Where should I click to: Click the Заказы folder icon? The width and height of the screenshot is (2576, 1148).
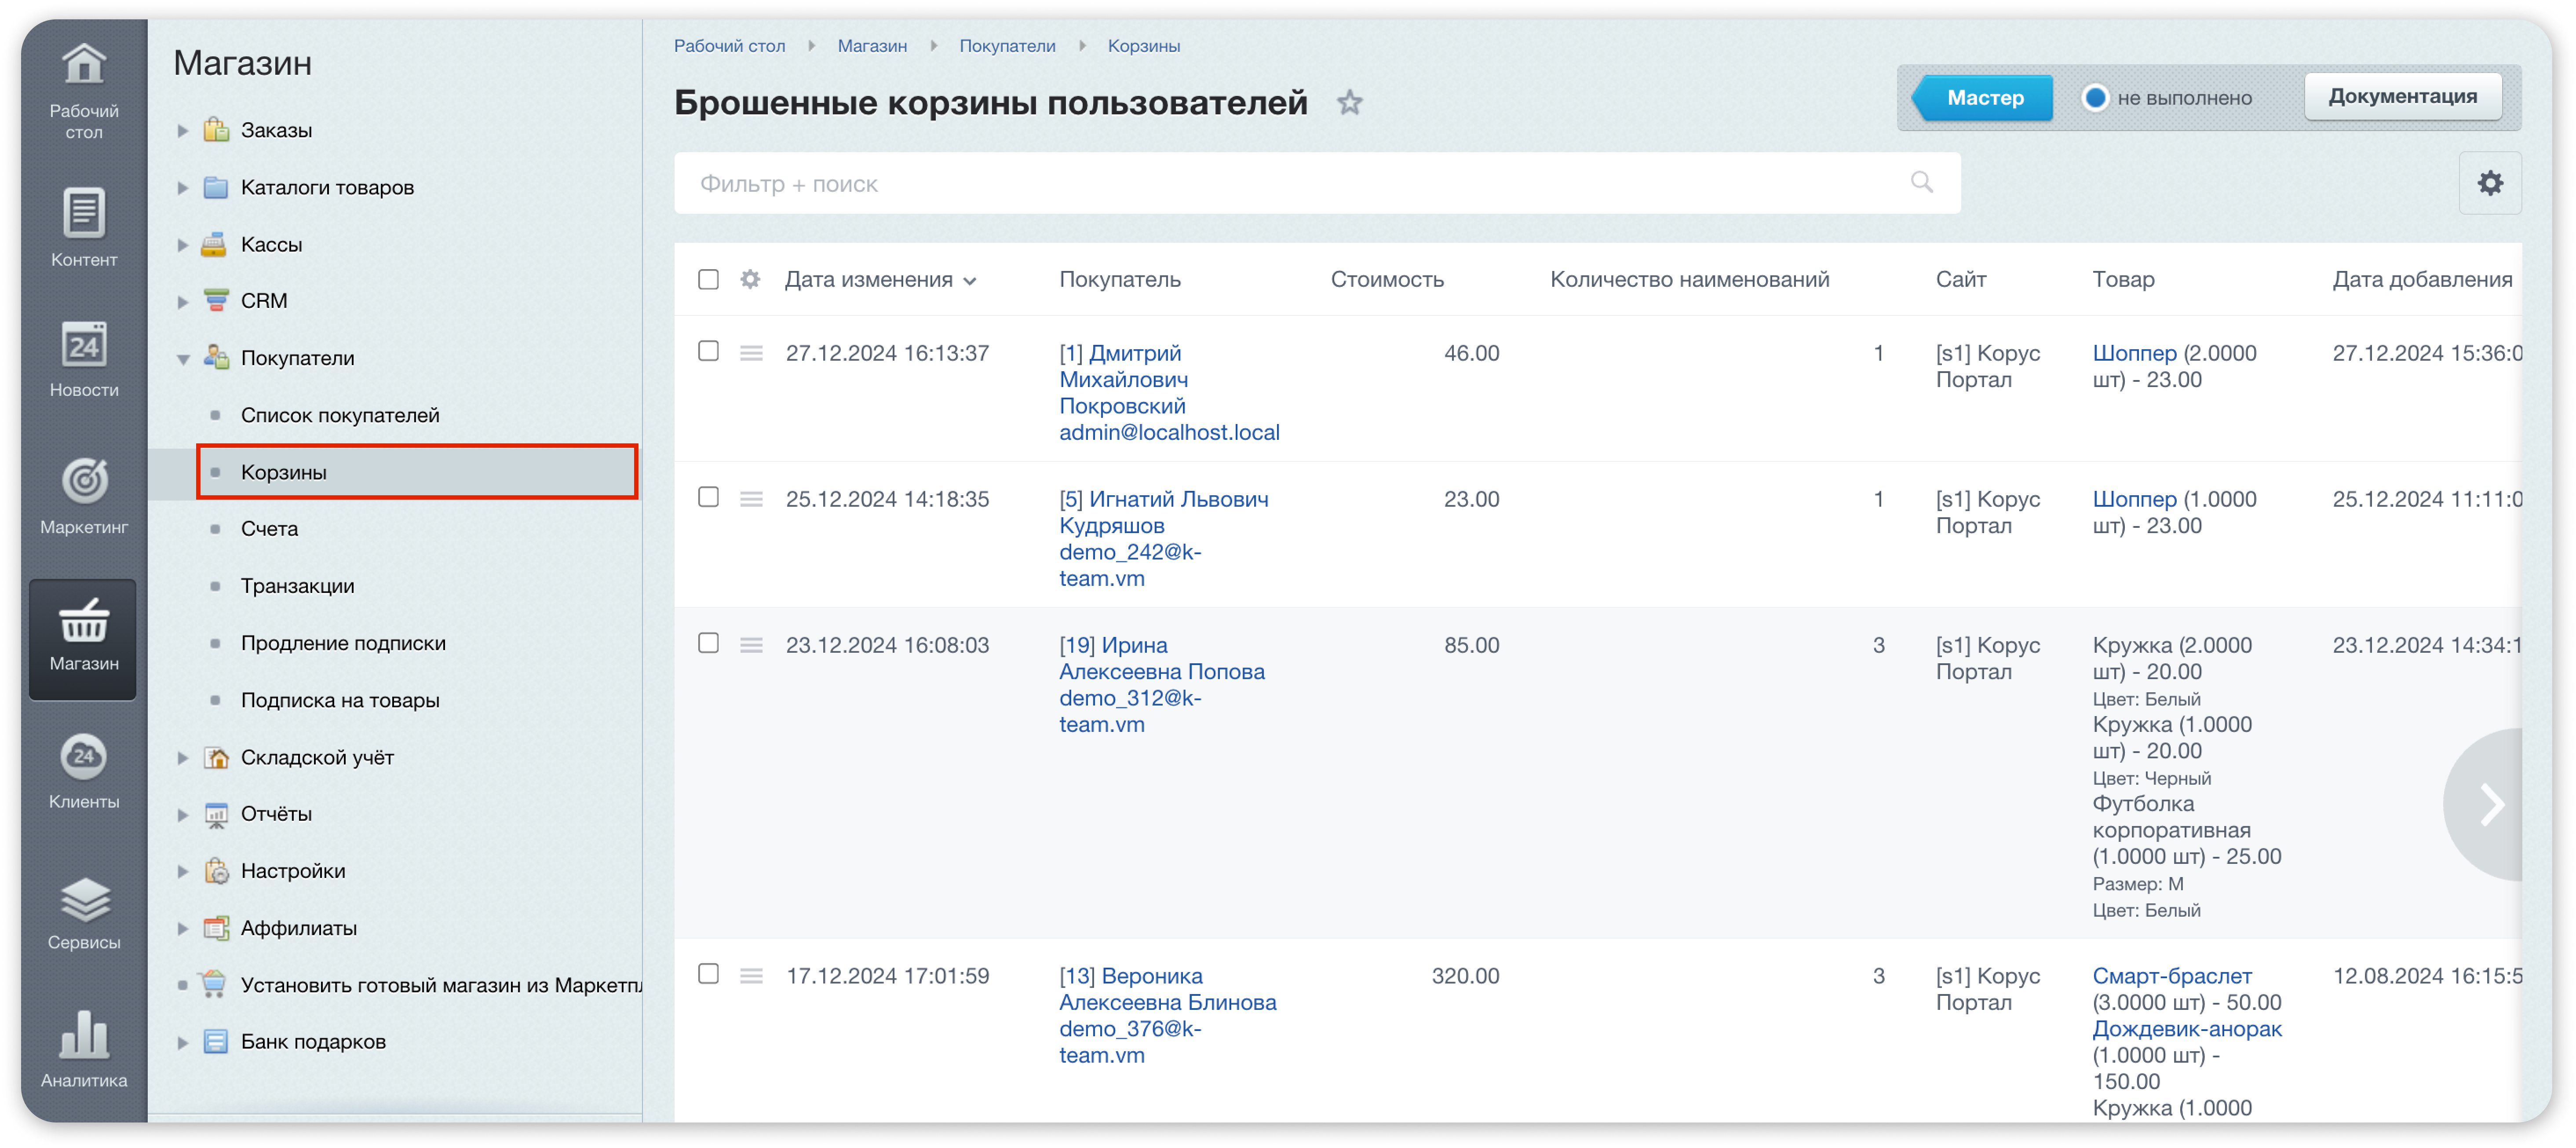(x=216, y=130)
